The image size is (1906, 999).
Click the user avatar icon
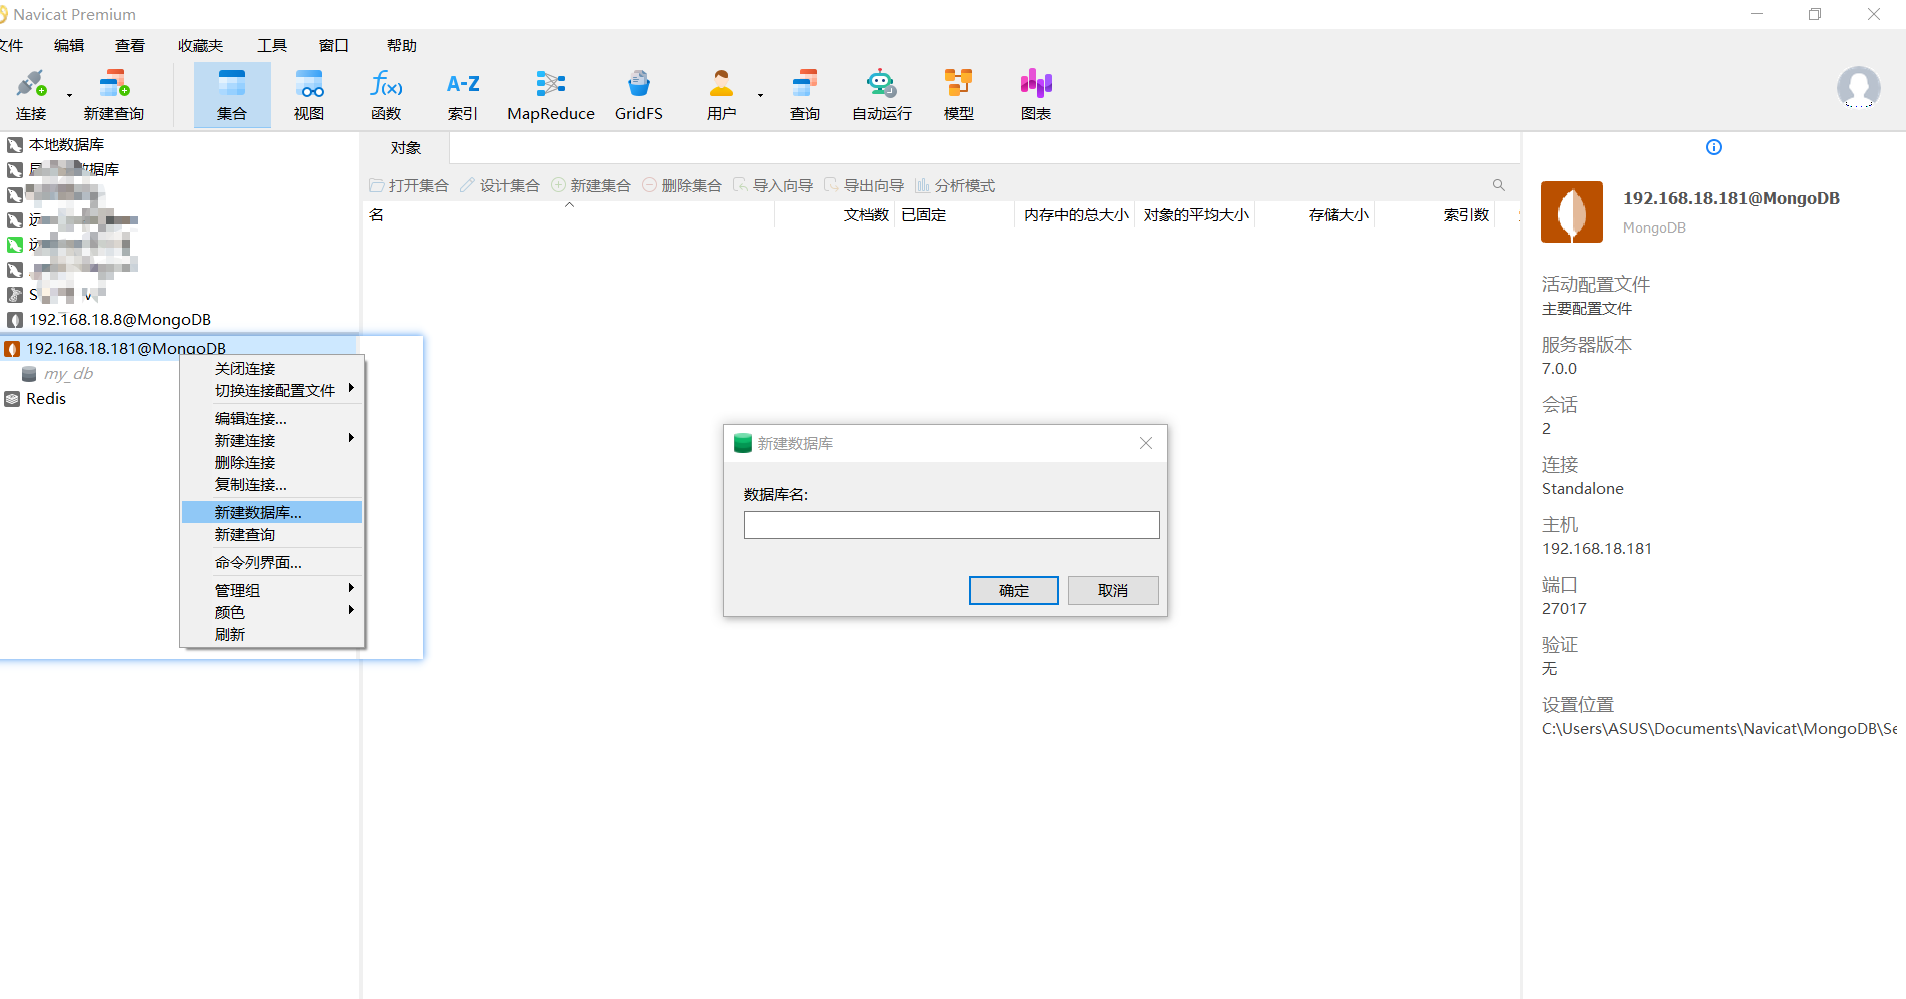click(x=1858, y=88)
